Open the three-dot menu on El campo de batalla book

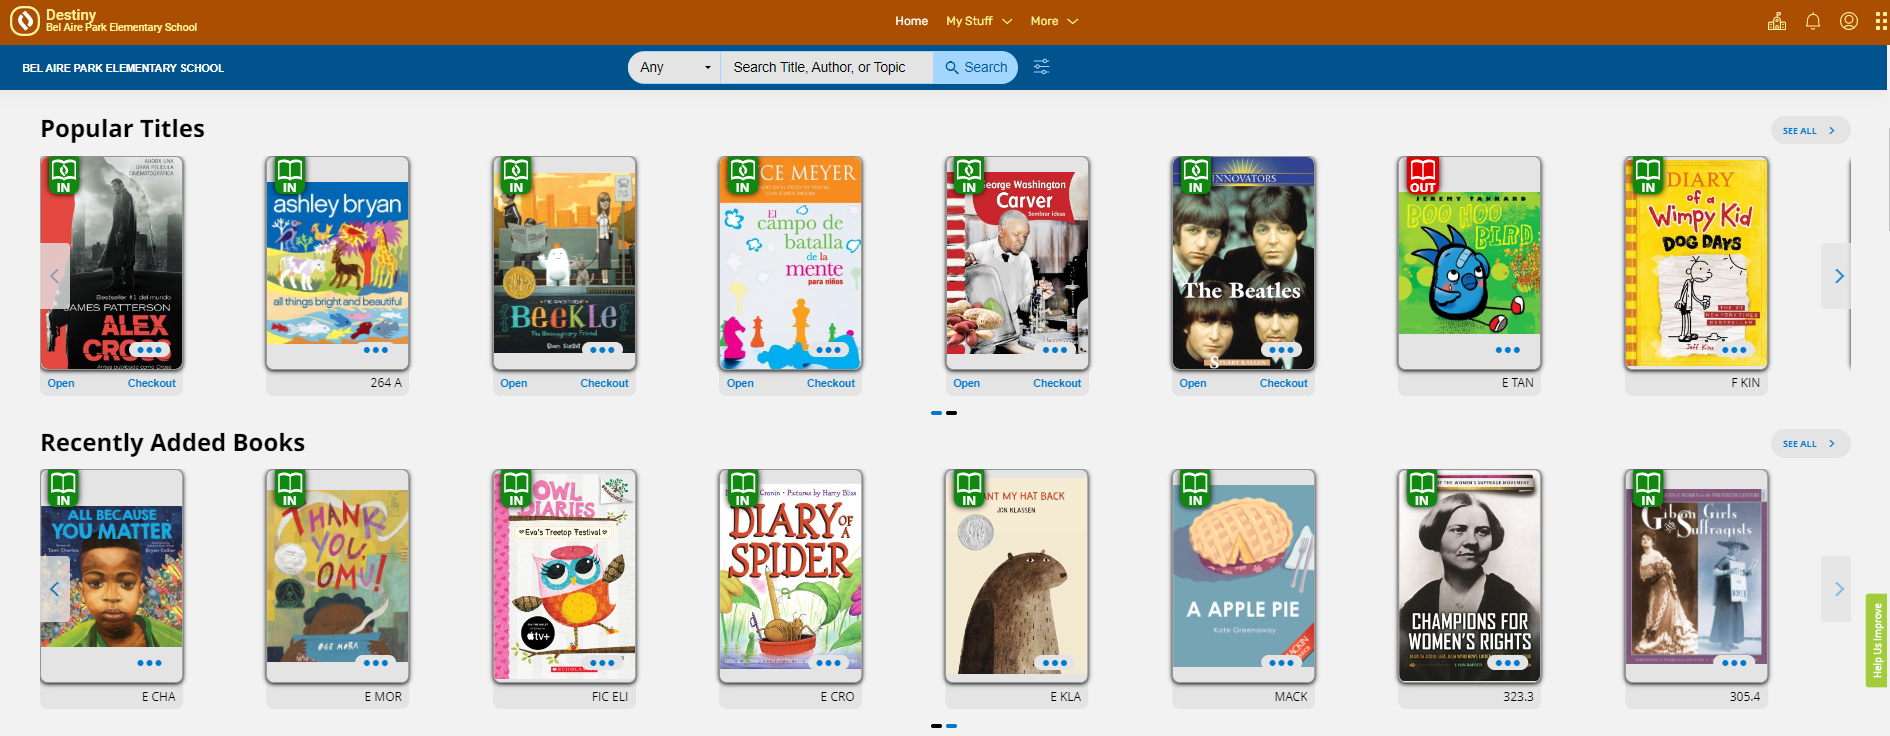coord(829,350)
